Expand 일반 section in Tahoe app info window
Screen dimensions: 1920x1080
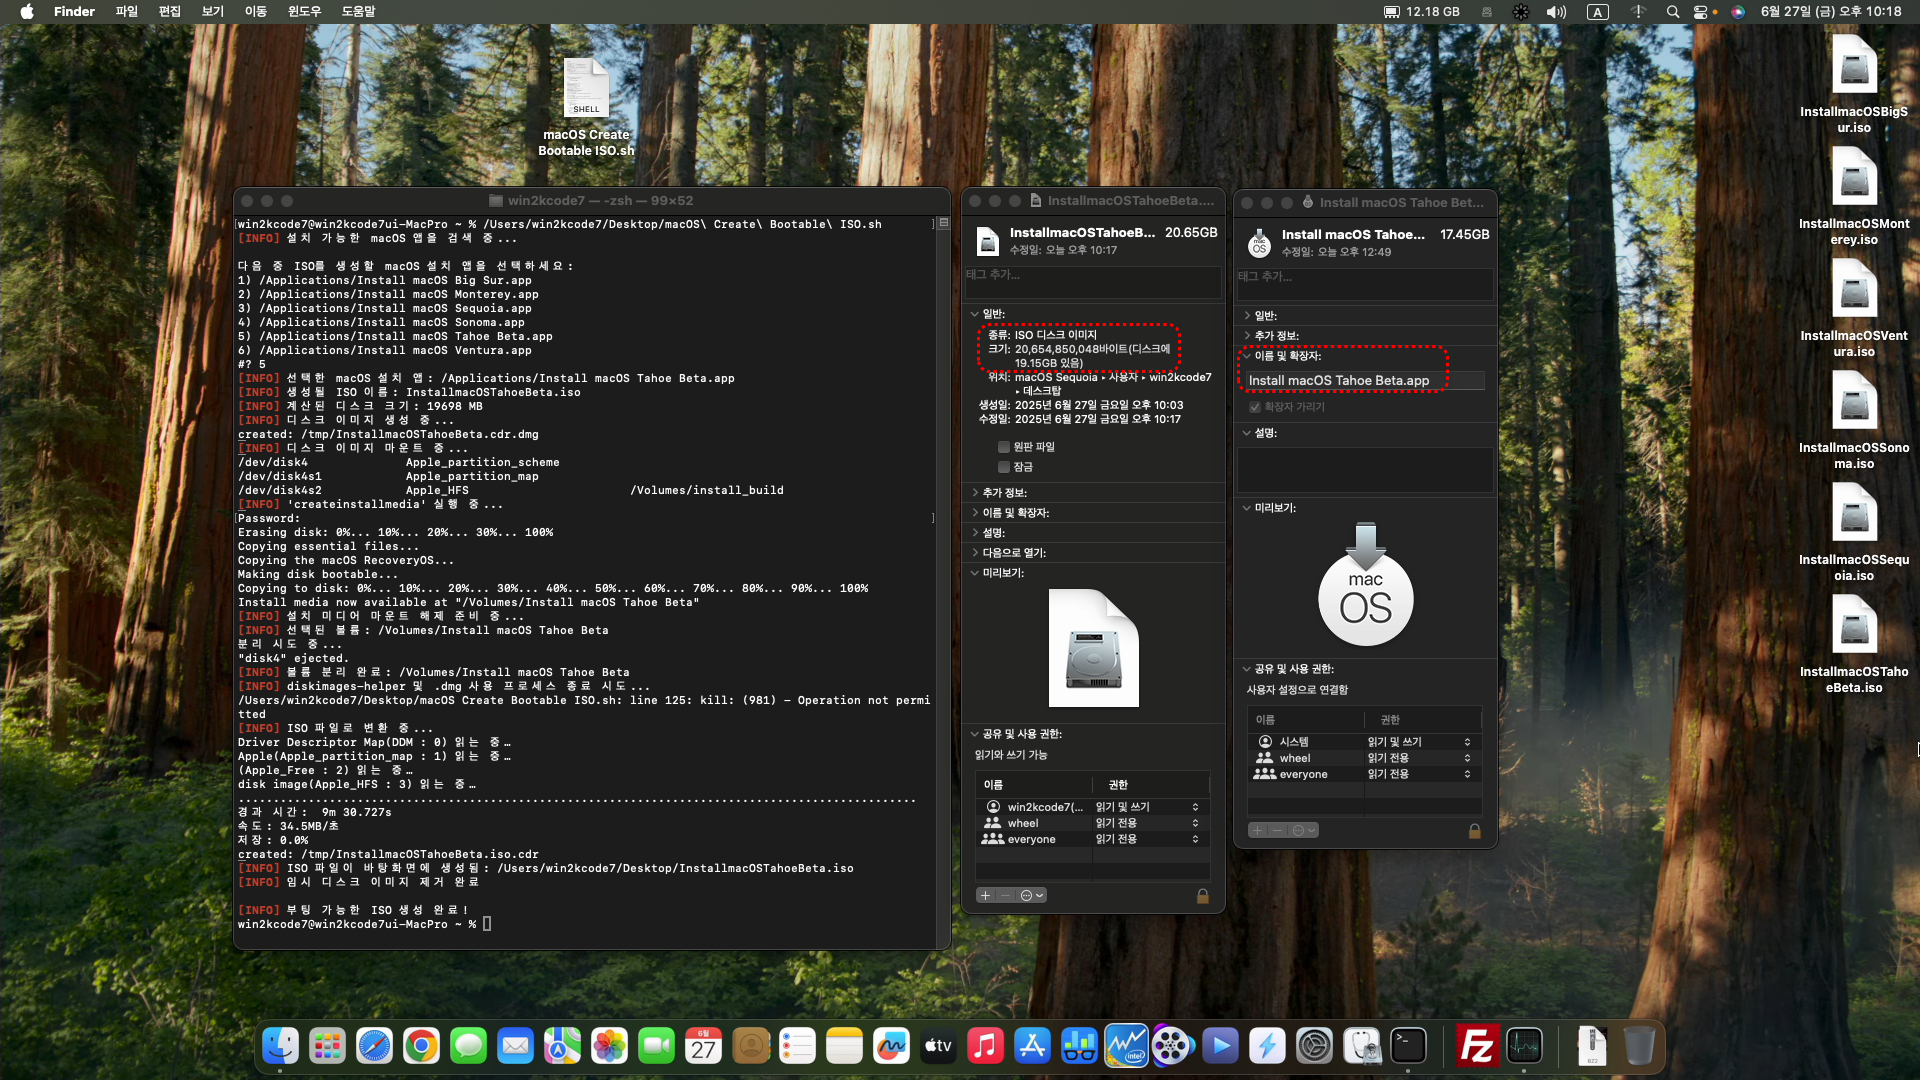1247,316
